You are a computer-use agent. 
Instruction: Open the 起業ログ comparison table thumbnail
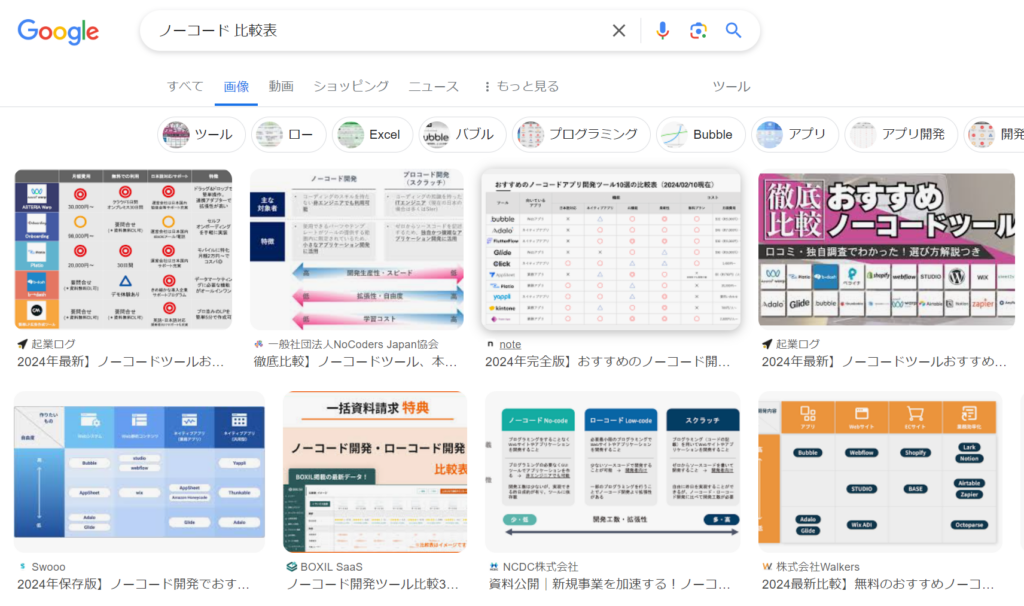[123, 249]
